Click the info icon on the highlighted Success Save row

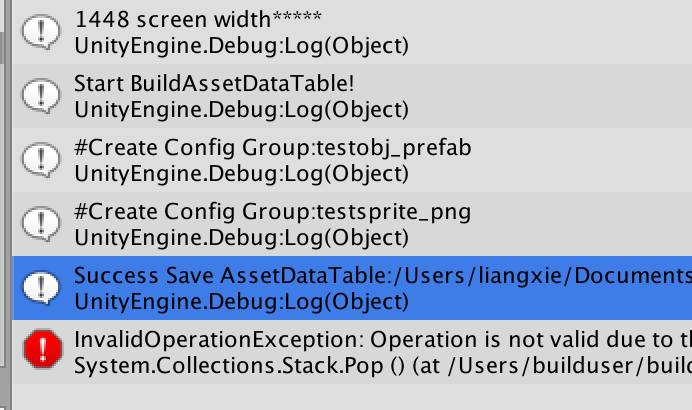pyautogui.click(x=39, y=288)
